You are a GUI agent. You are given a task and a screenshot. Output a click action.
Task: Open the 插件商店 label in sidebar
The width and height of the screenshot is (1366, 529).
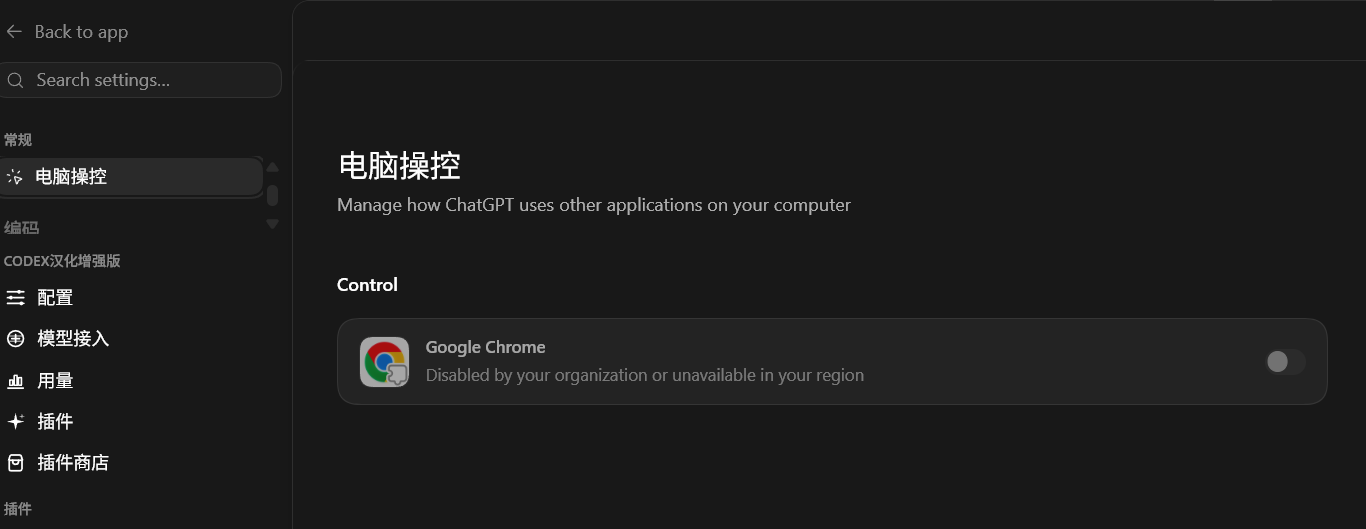click(73, 463)
